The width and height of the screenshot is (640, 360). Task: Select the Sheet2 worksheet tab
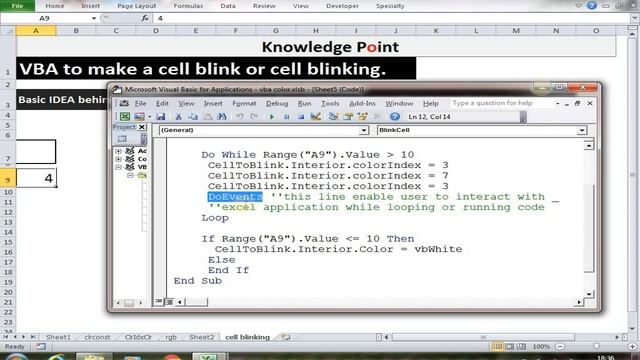202,337
